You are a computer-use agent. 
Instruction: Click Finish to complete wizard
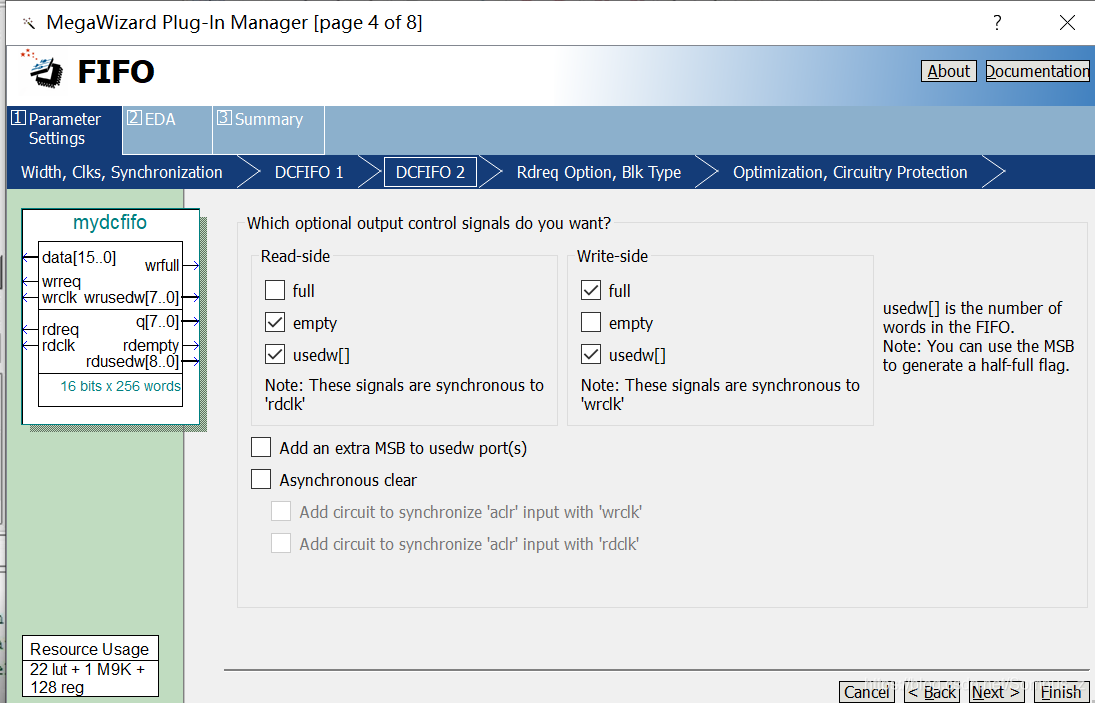coord(1061,692)
